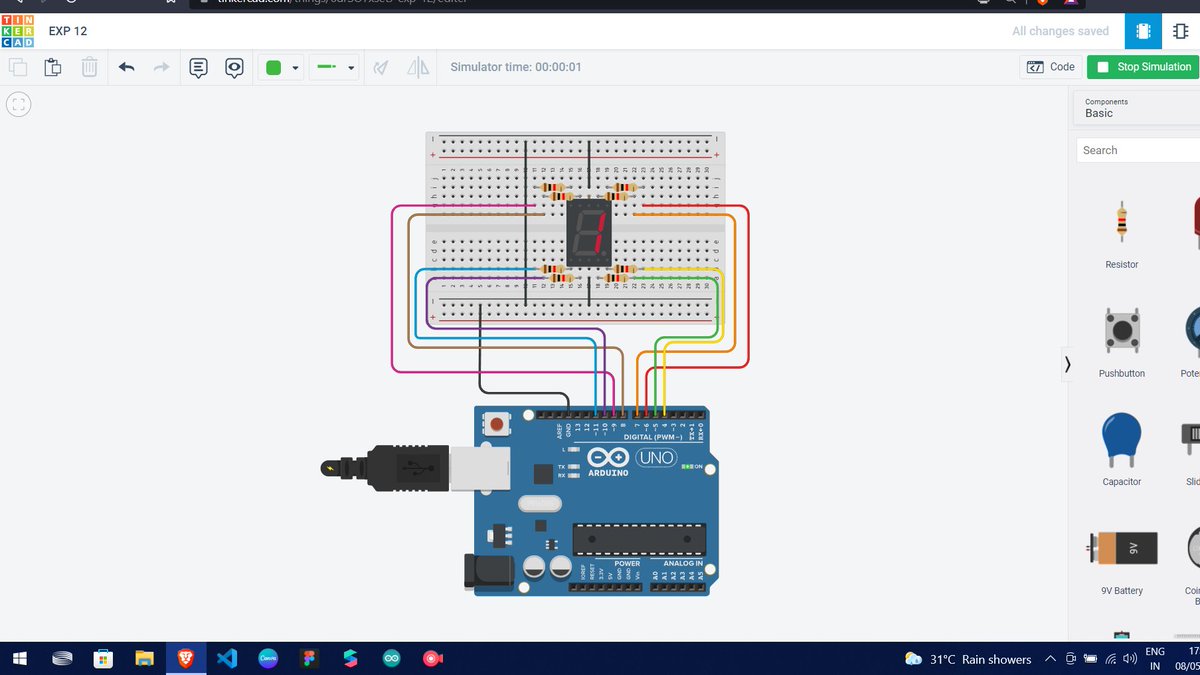Click the All changes saved status
This screenshot has width=1200, height=675.
tap(1060, 31)
